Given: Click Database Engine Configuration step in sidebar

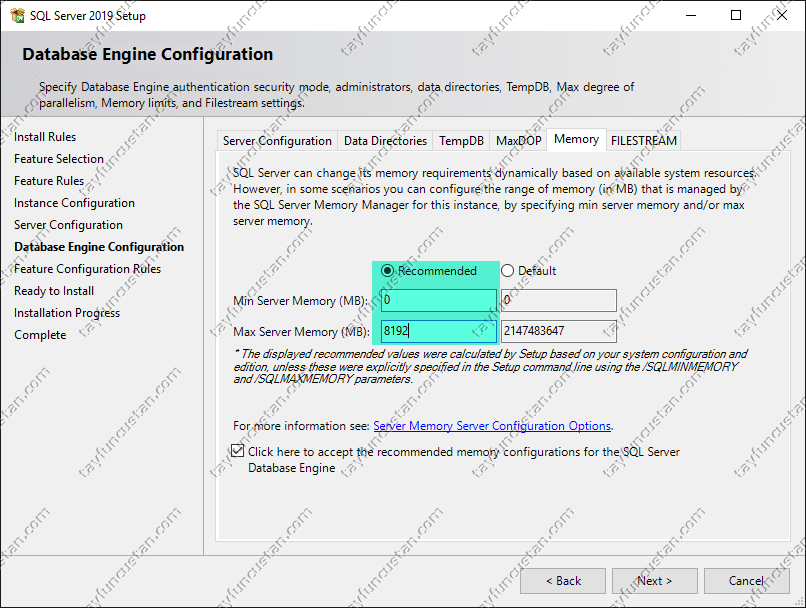Looking at the screenshot, I should pyautogui.click(x=99, y=247).
